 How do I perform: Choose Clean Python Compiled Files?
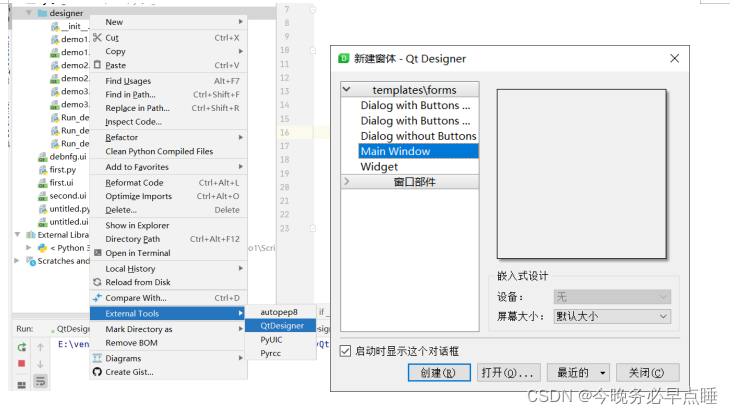pos(168,151)
